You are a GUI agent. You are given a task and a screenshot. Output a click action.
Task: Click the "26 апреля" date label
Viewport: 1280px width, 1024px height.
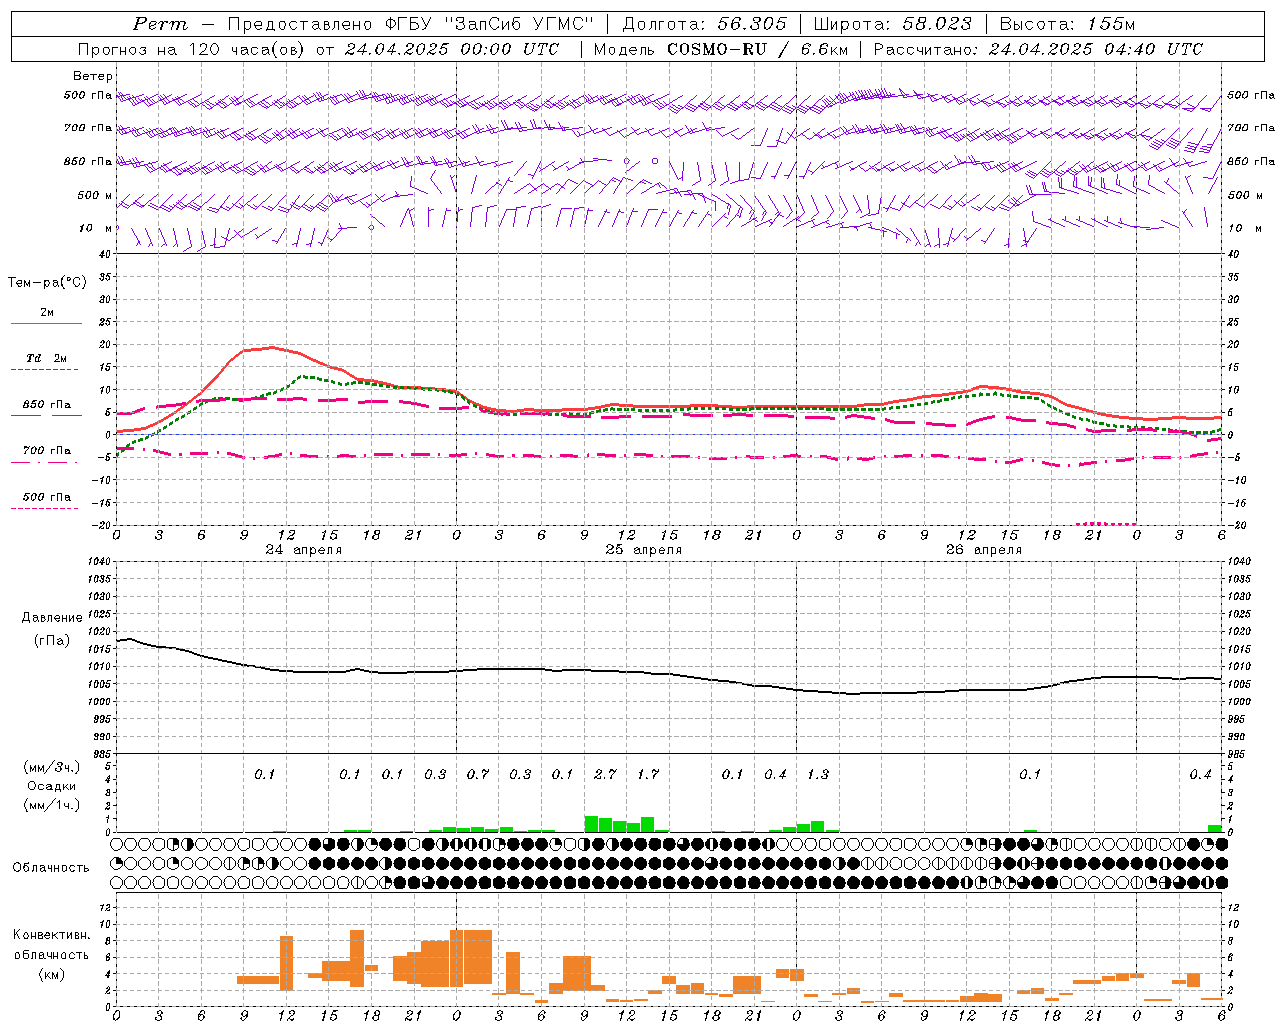click(x=983, y=549)
